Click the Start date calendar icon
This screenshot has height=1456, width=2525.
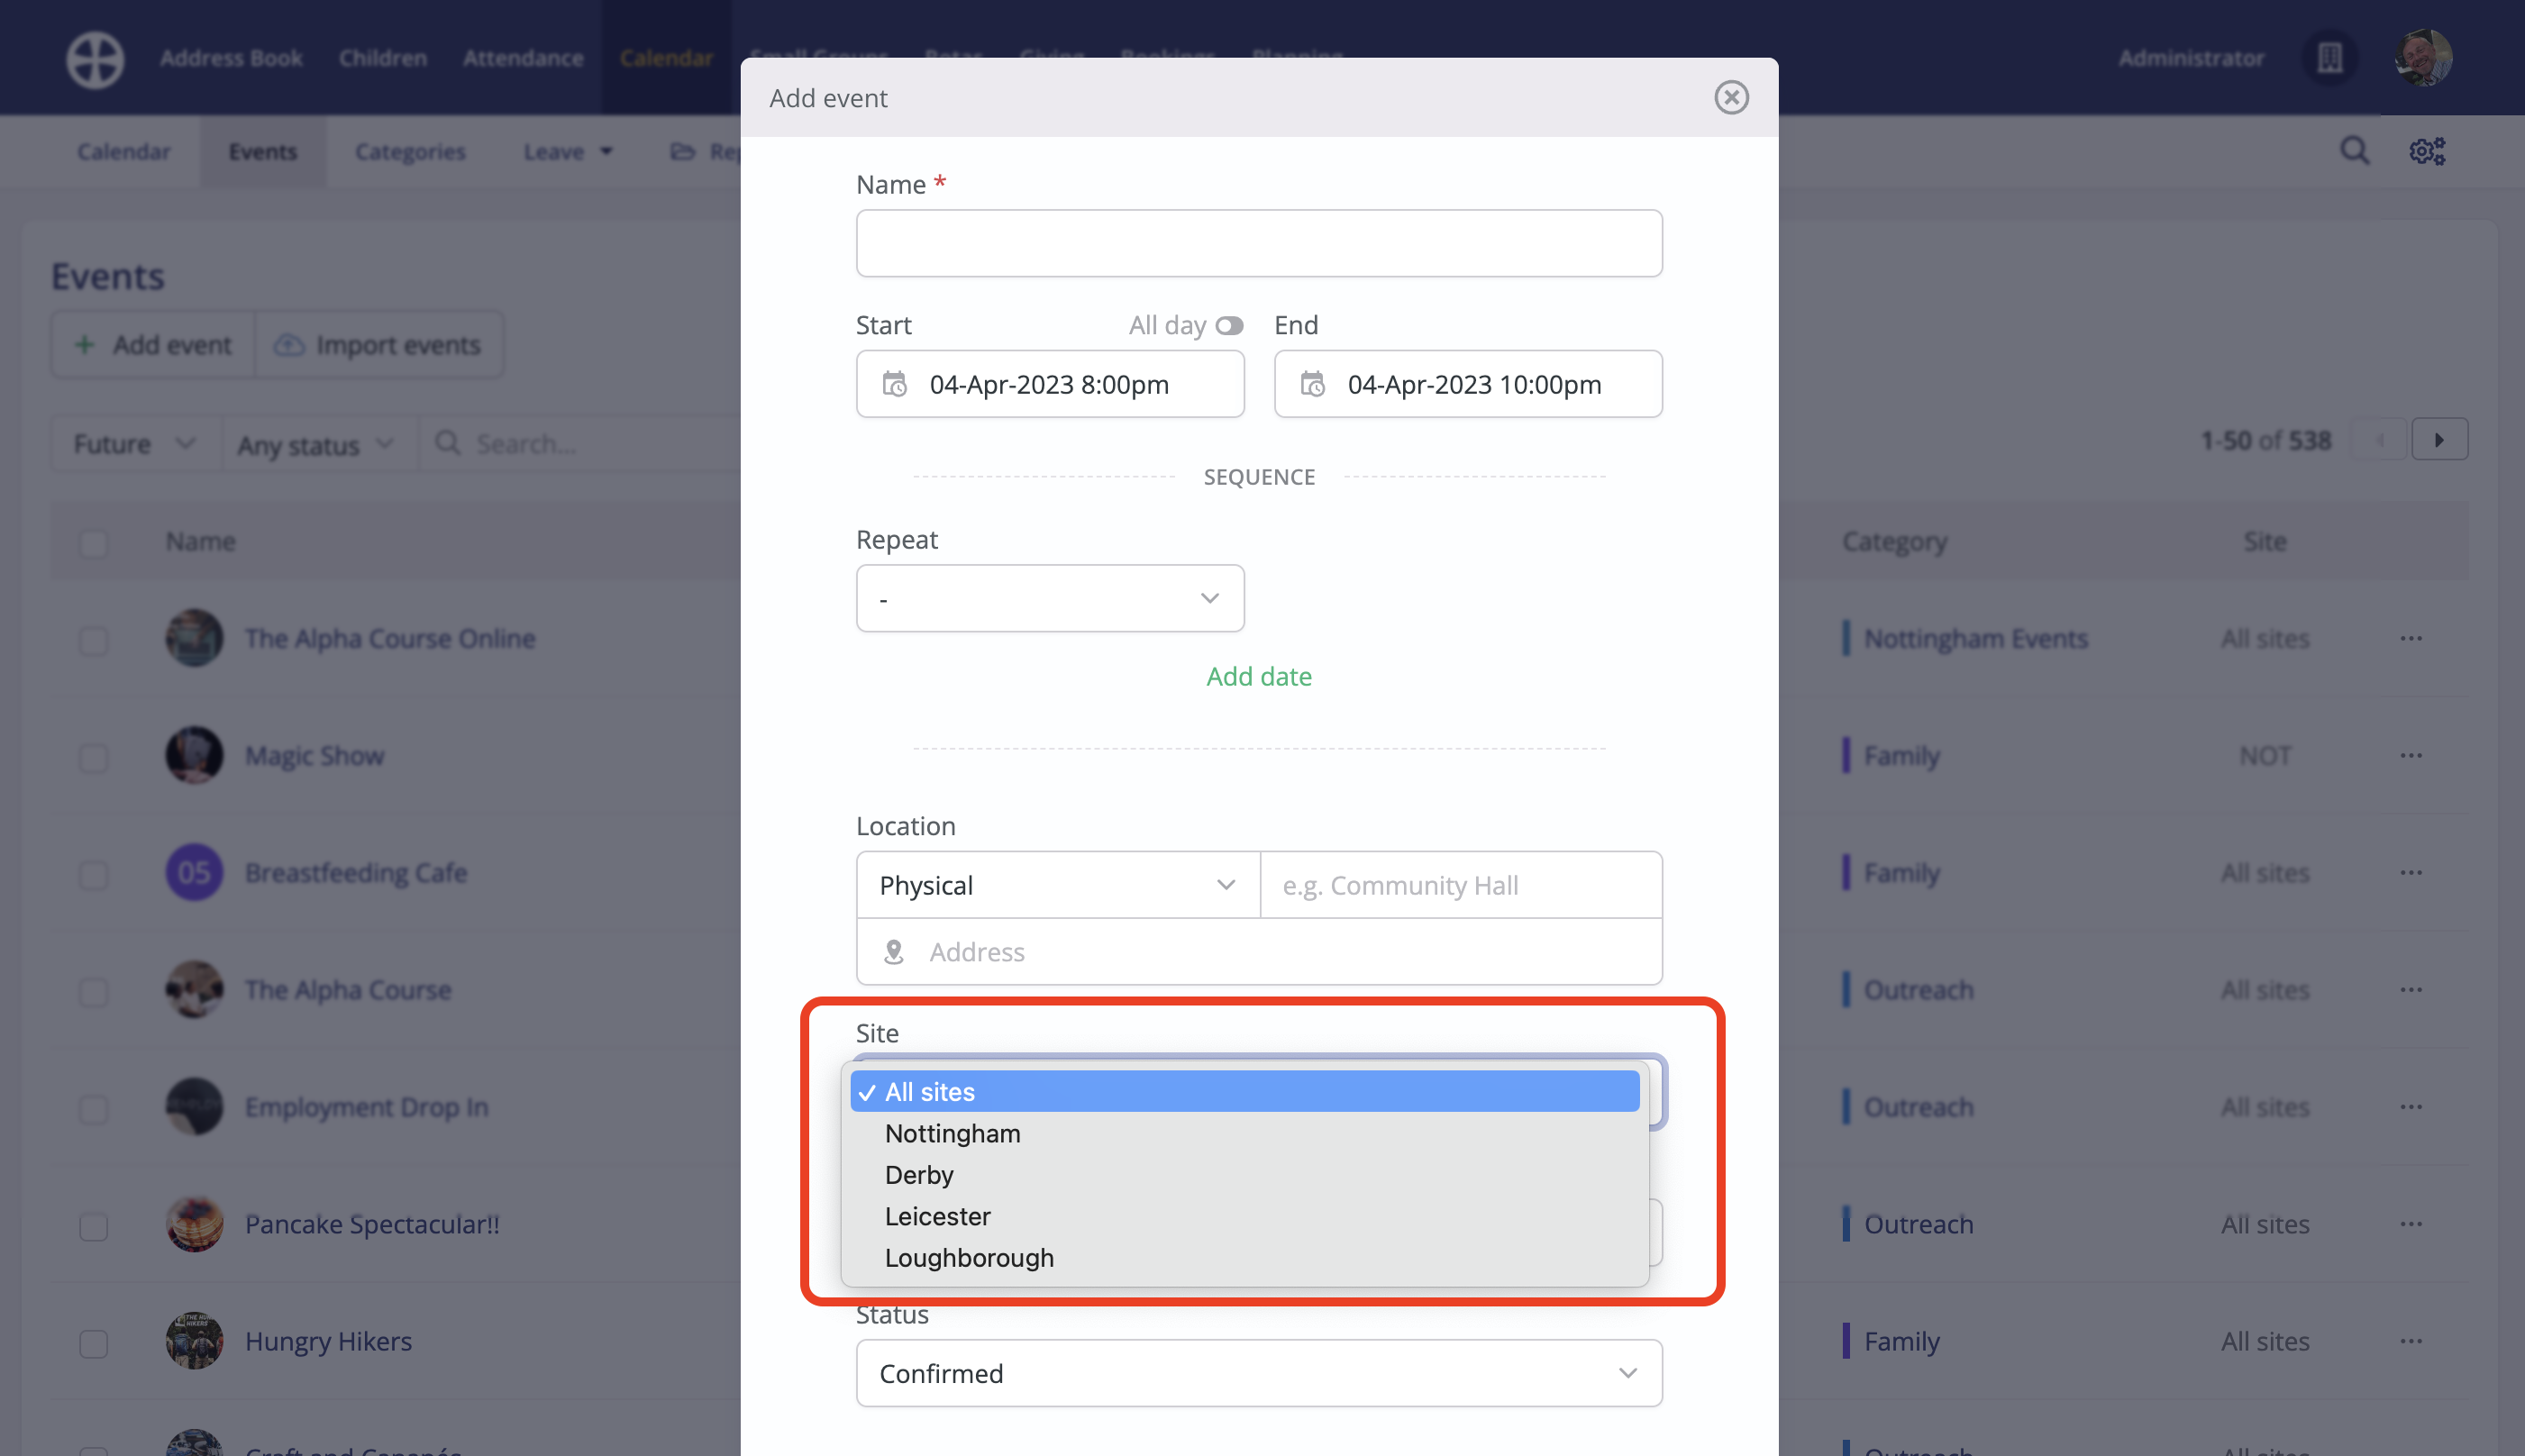(x=894, y=384)
